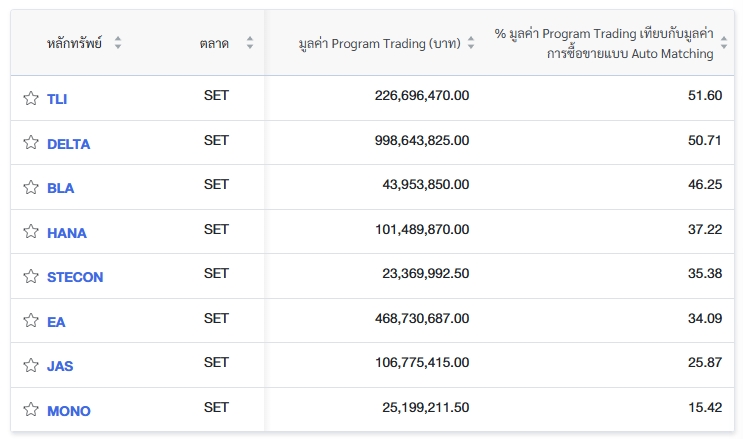This screenshot has width=743, height=439.
Task: Click SET market cell in HANA row
Action: point(216,229)
